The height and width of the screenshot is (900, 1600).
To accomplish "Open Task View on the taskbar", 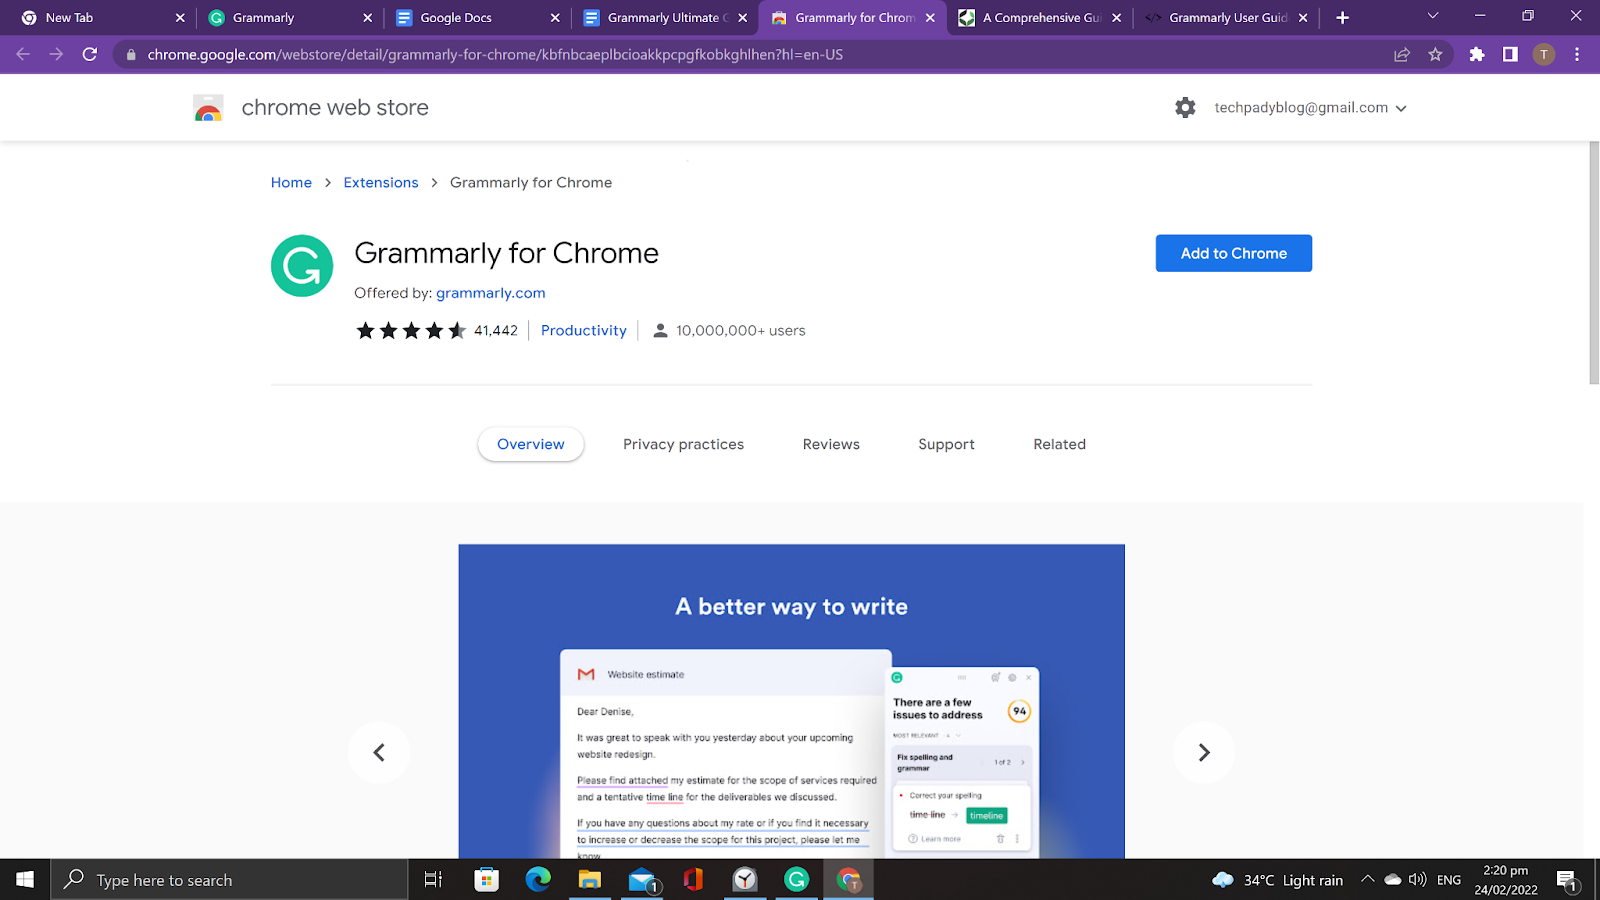I will [433, 879].
